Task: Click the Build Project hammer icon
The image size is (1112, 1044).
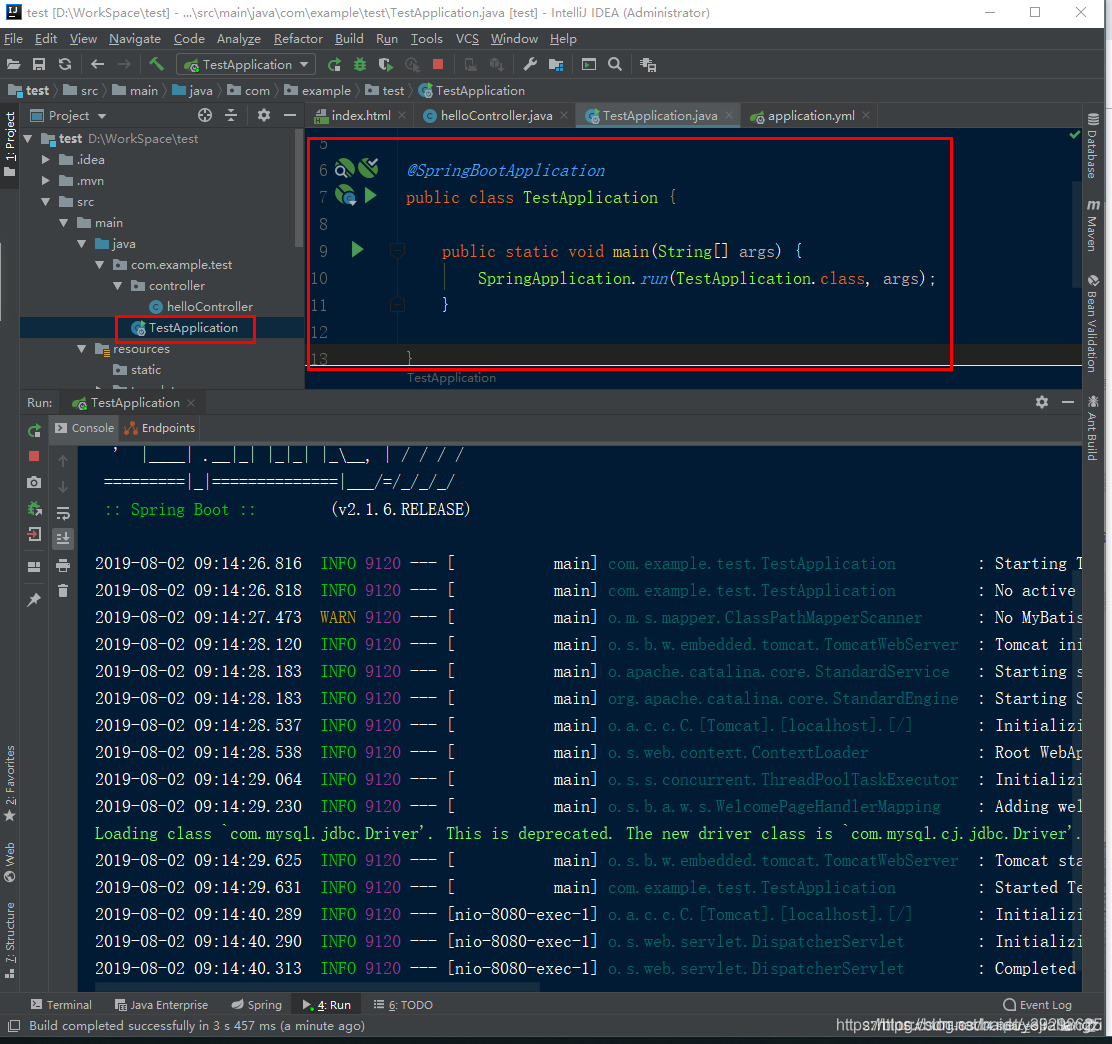Action: pyautogui.click(x=156, y=64)
